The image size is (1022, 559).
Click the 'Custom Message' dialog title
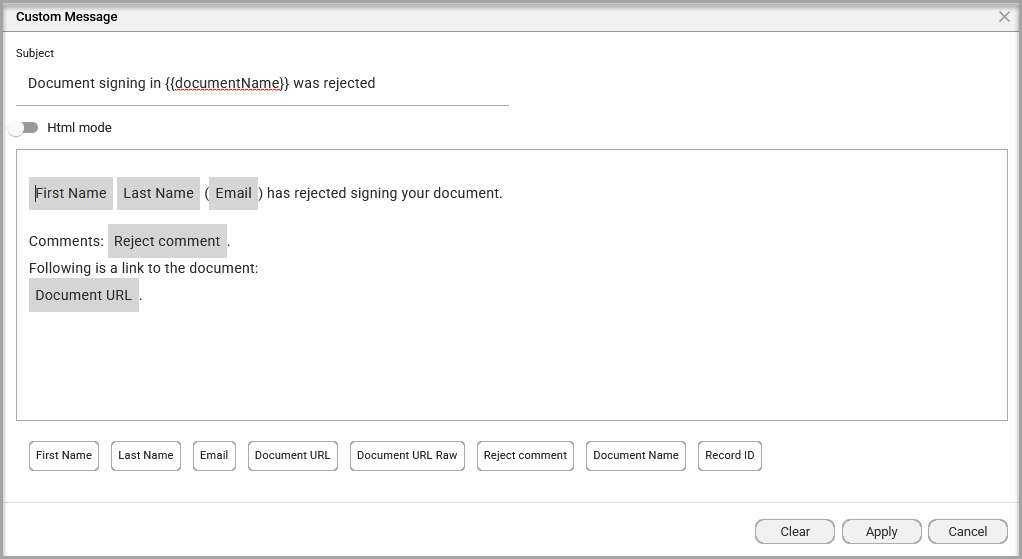pyautogui.click(x=66, y=17)
